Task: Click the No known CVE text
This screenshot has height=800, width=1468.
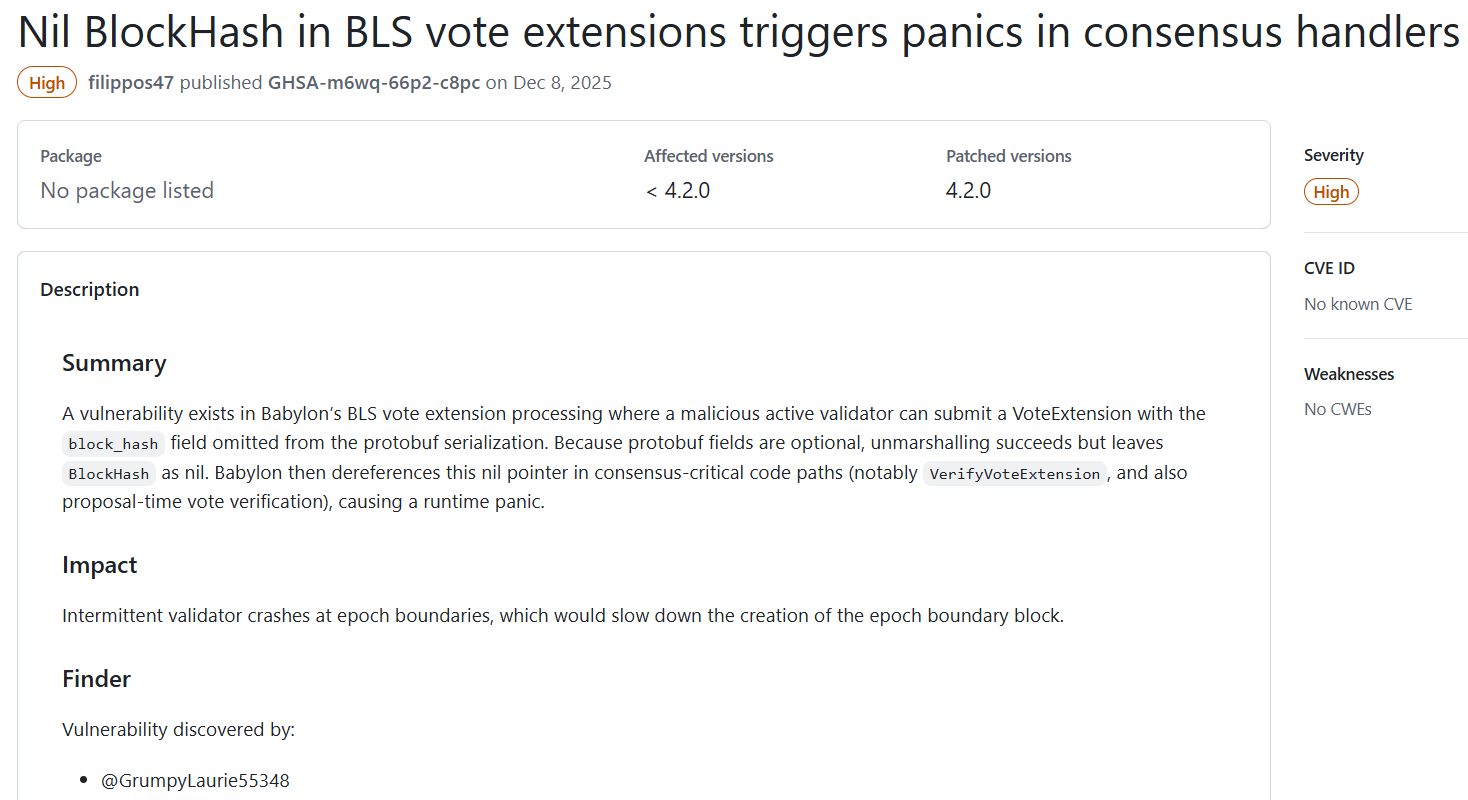Action: [1358, 303]
